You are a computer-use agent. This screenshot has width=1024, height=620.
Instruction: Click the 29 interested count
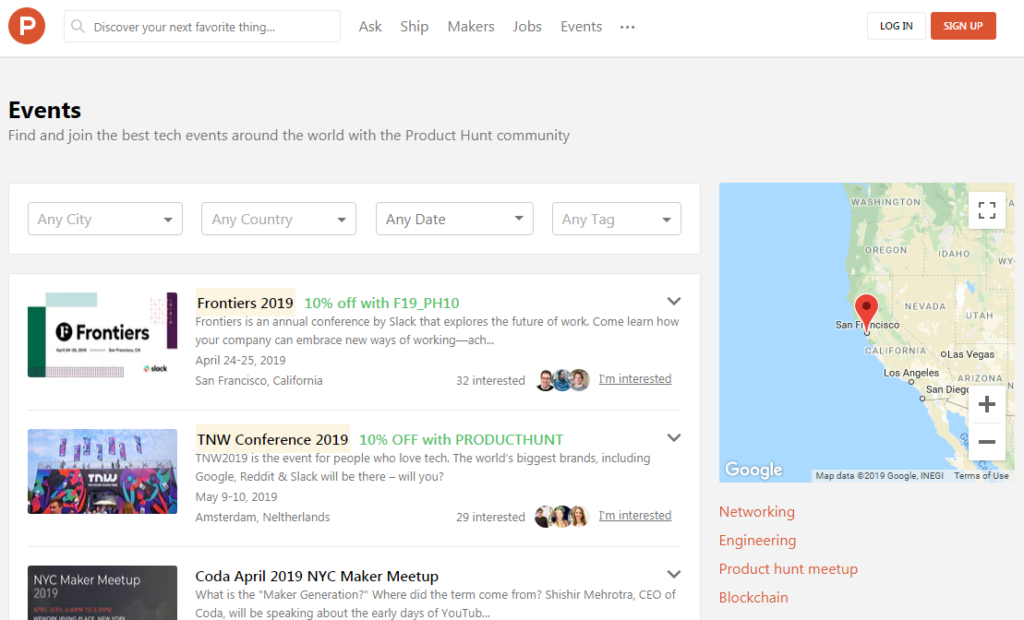tap(490, 517)
